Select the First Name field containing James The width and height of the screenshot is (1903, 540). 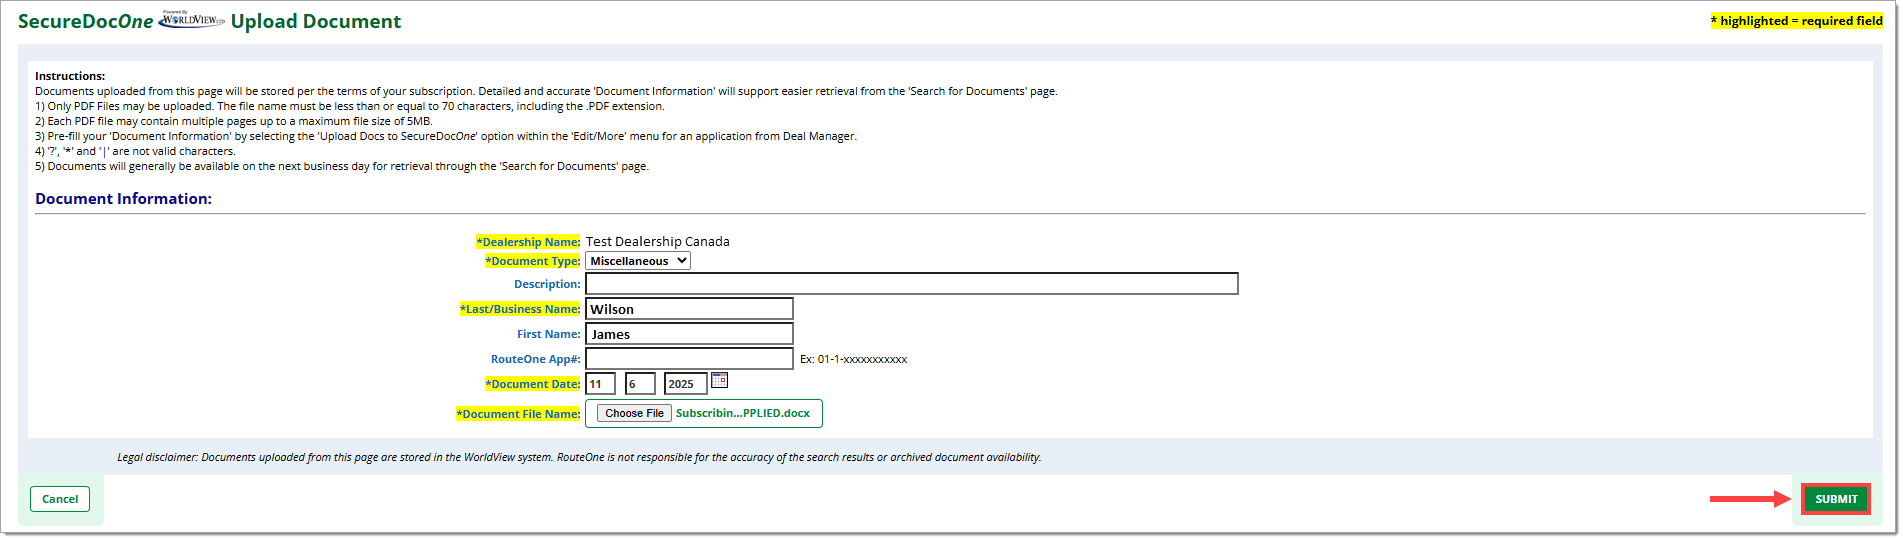[688, 334]
